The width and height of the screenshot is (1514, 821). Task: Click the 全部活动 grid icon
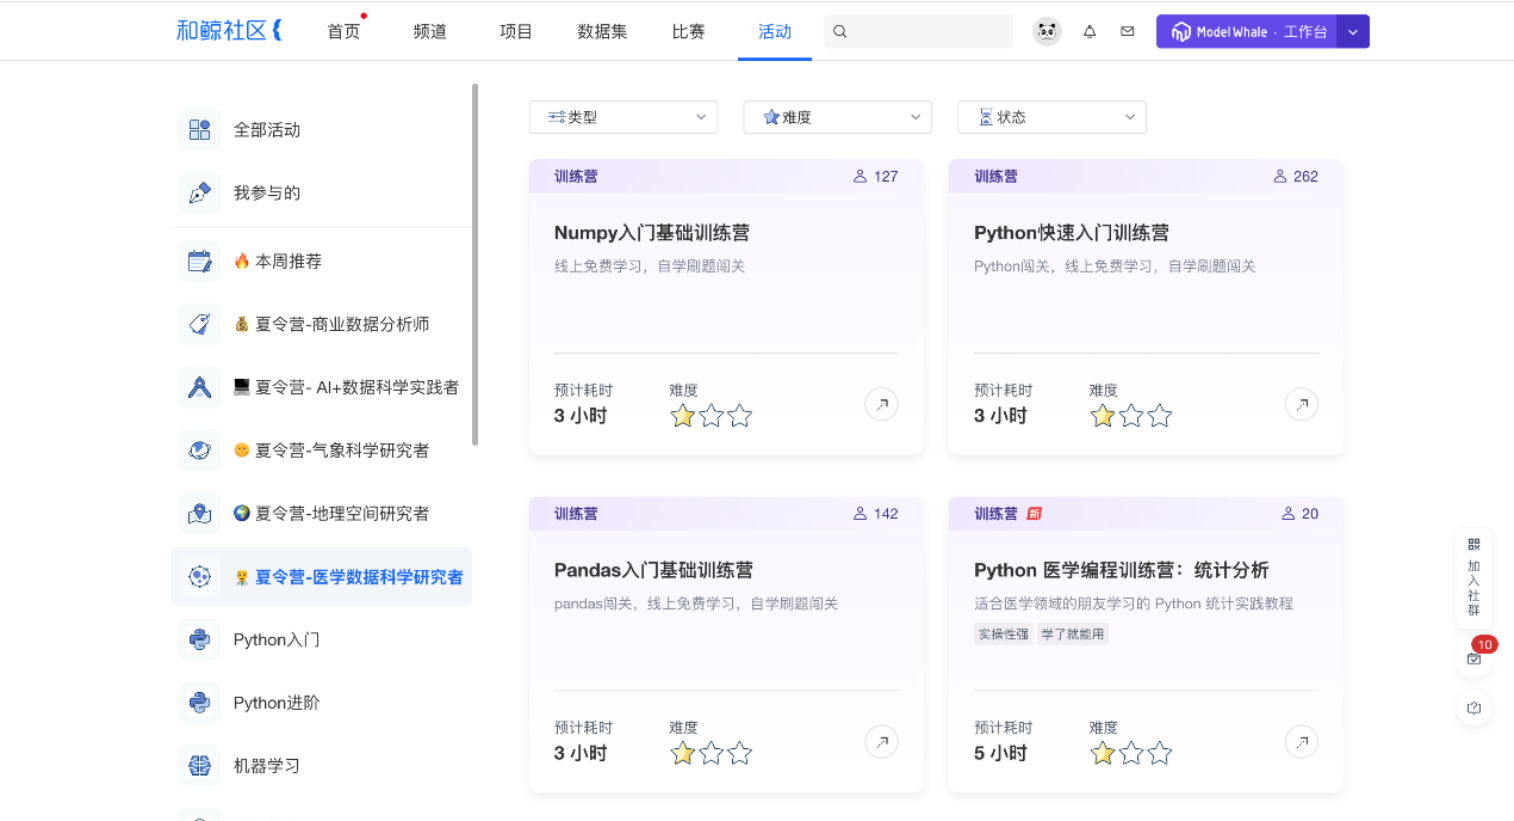(200, 130)
